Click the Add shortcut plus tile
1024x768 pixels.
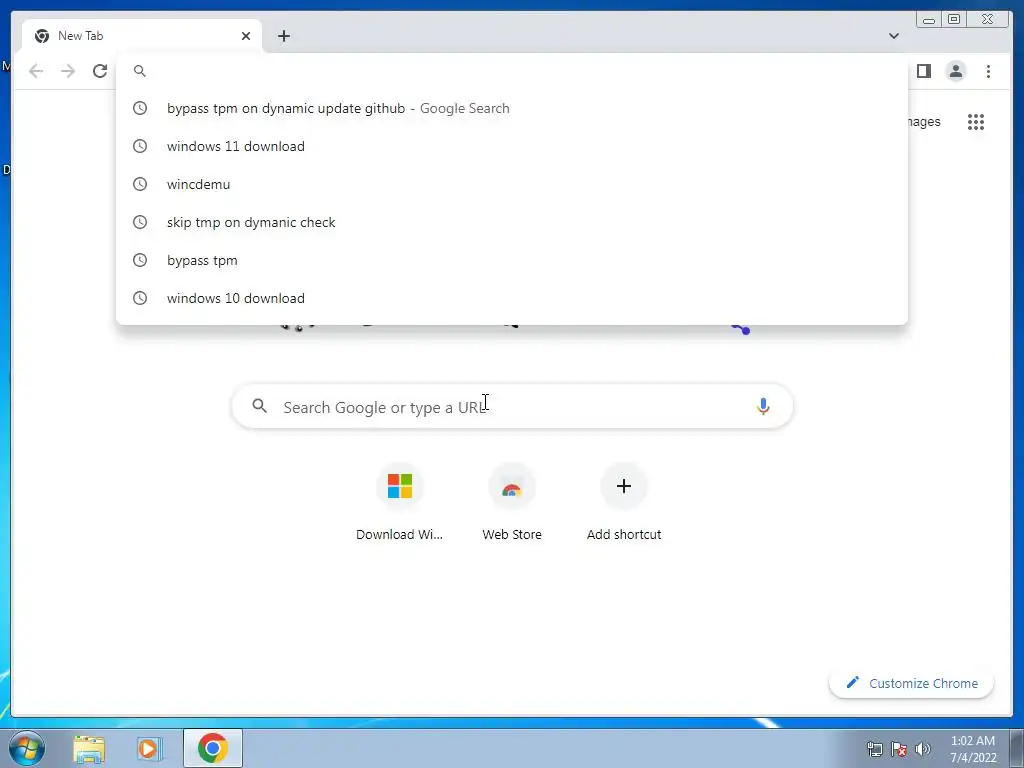point(624,503)
